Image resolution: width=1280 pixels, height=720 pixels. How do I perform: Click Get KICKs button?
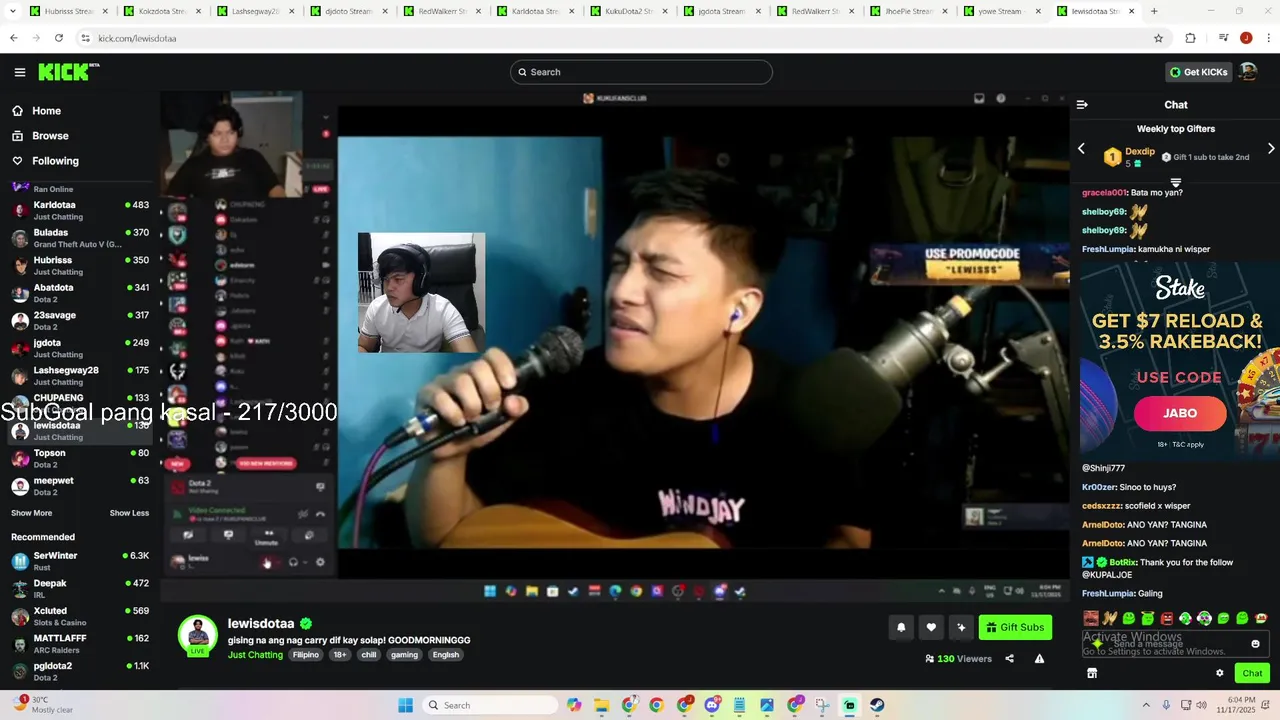tap(1198, 72)
